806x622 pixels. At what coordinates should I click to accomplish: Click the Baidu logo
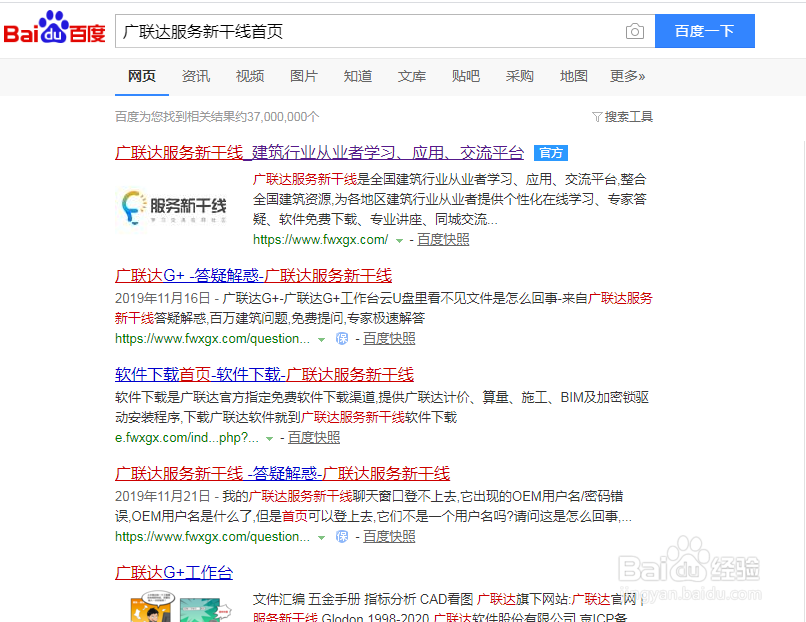coord(54,28)
